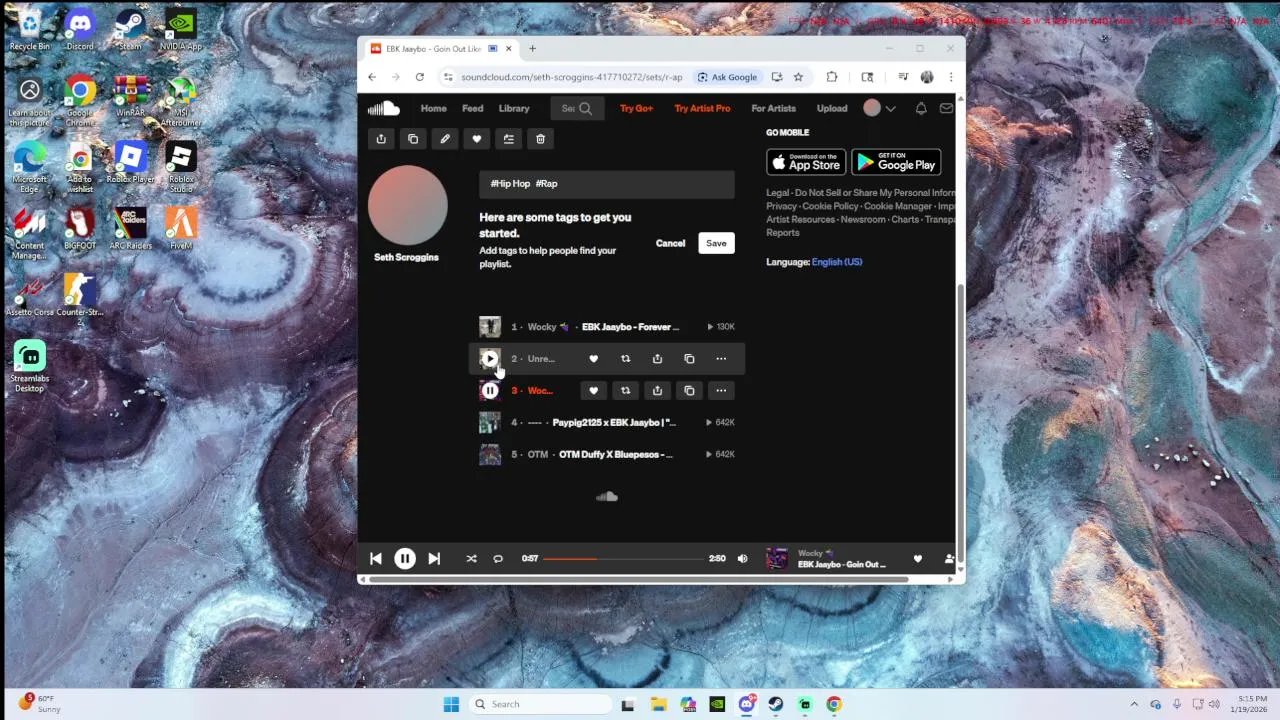Copy link for track 2

click(689, 359)
